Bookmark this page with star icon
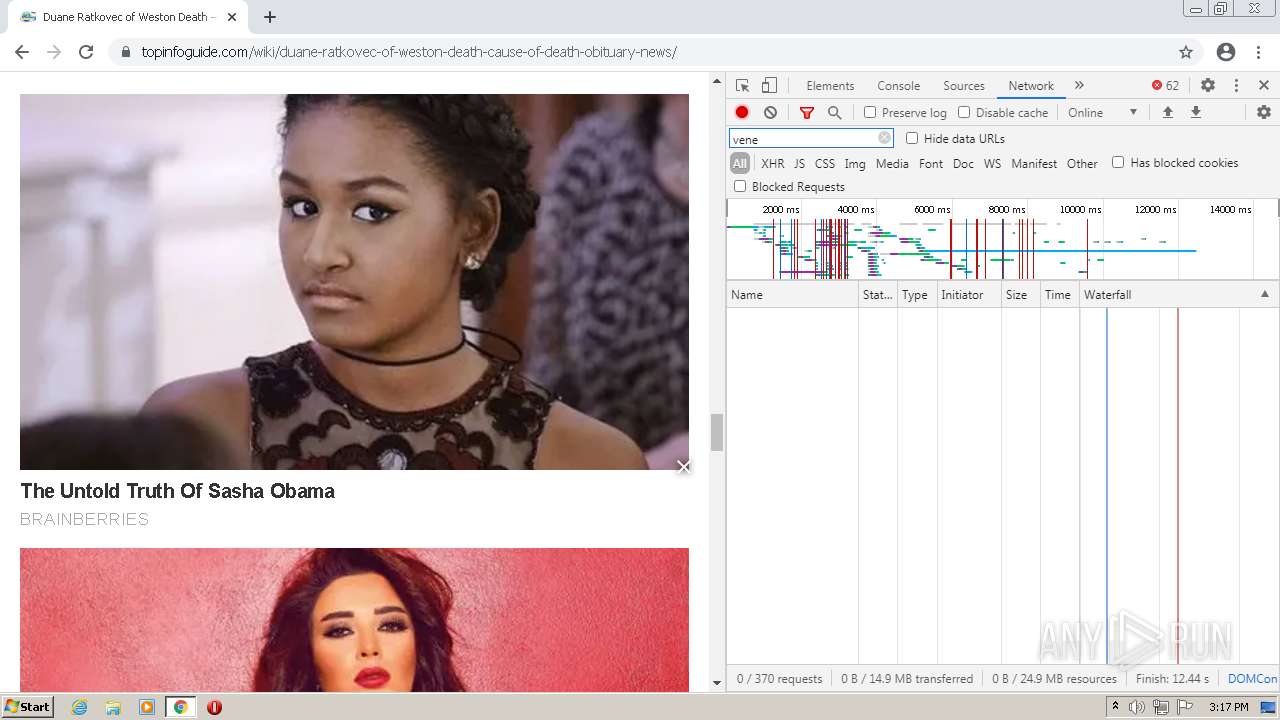Image resolution: width=1280 pixels, height=720 pixels. pos(1186,52)
